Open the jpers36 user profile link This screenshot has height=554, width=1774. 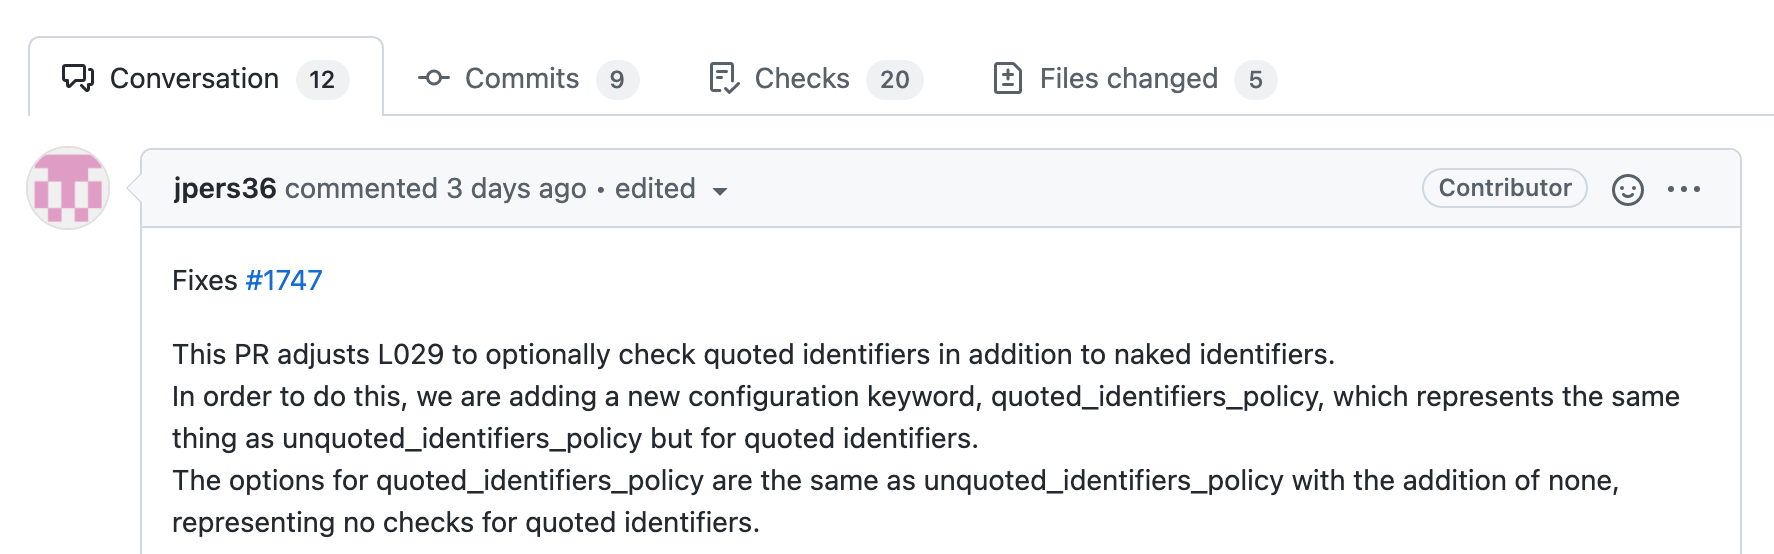tap(224, 189)
